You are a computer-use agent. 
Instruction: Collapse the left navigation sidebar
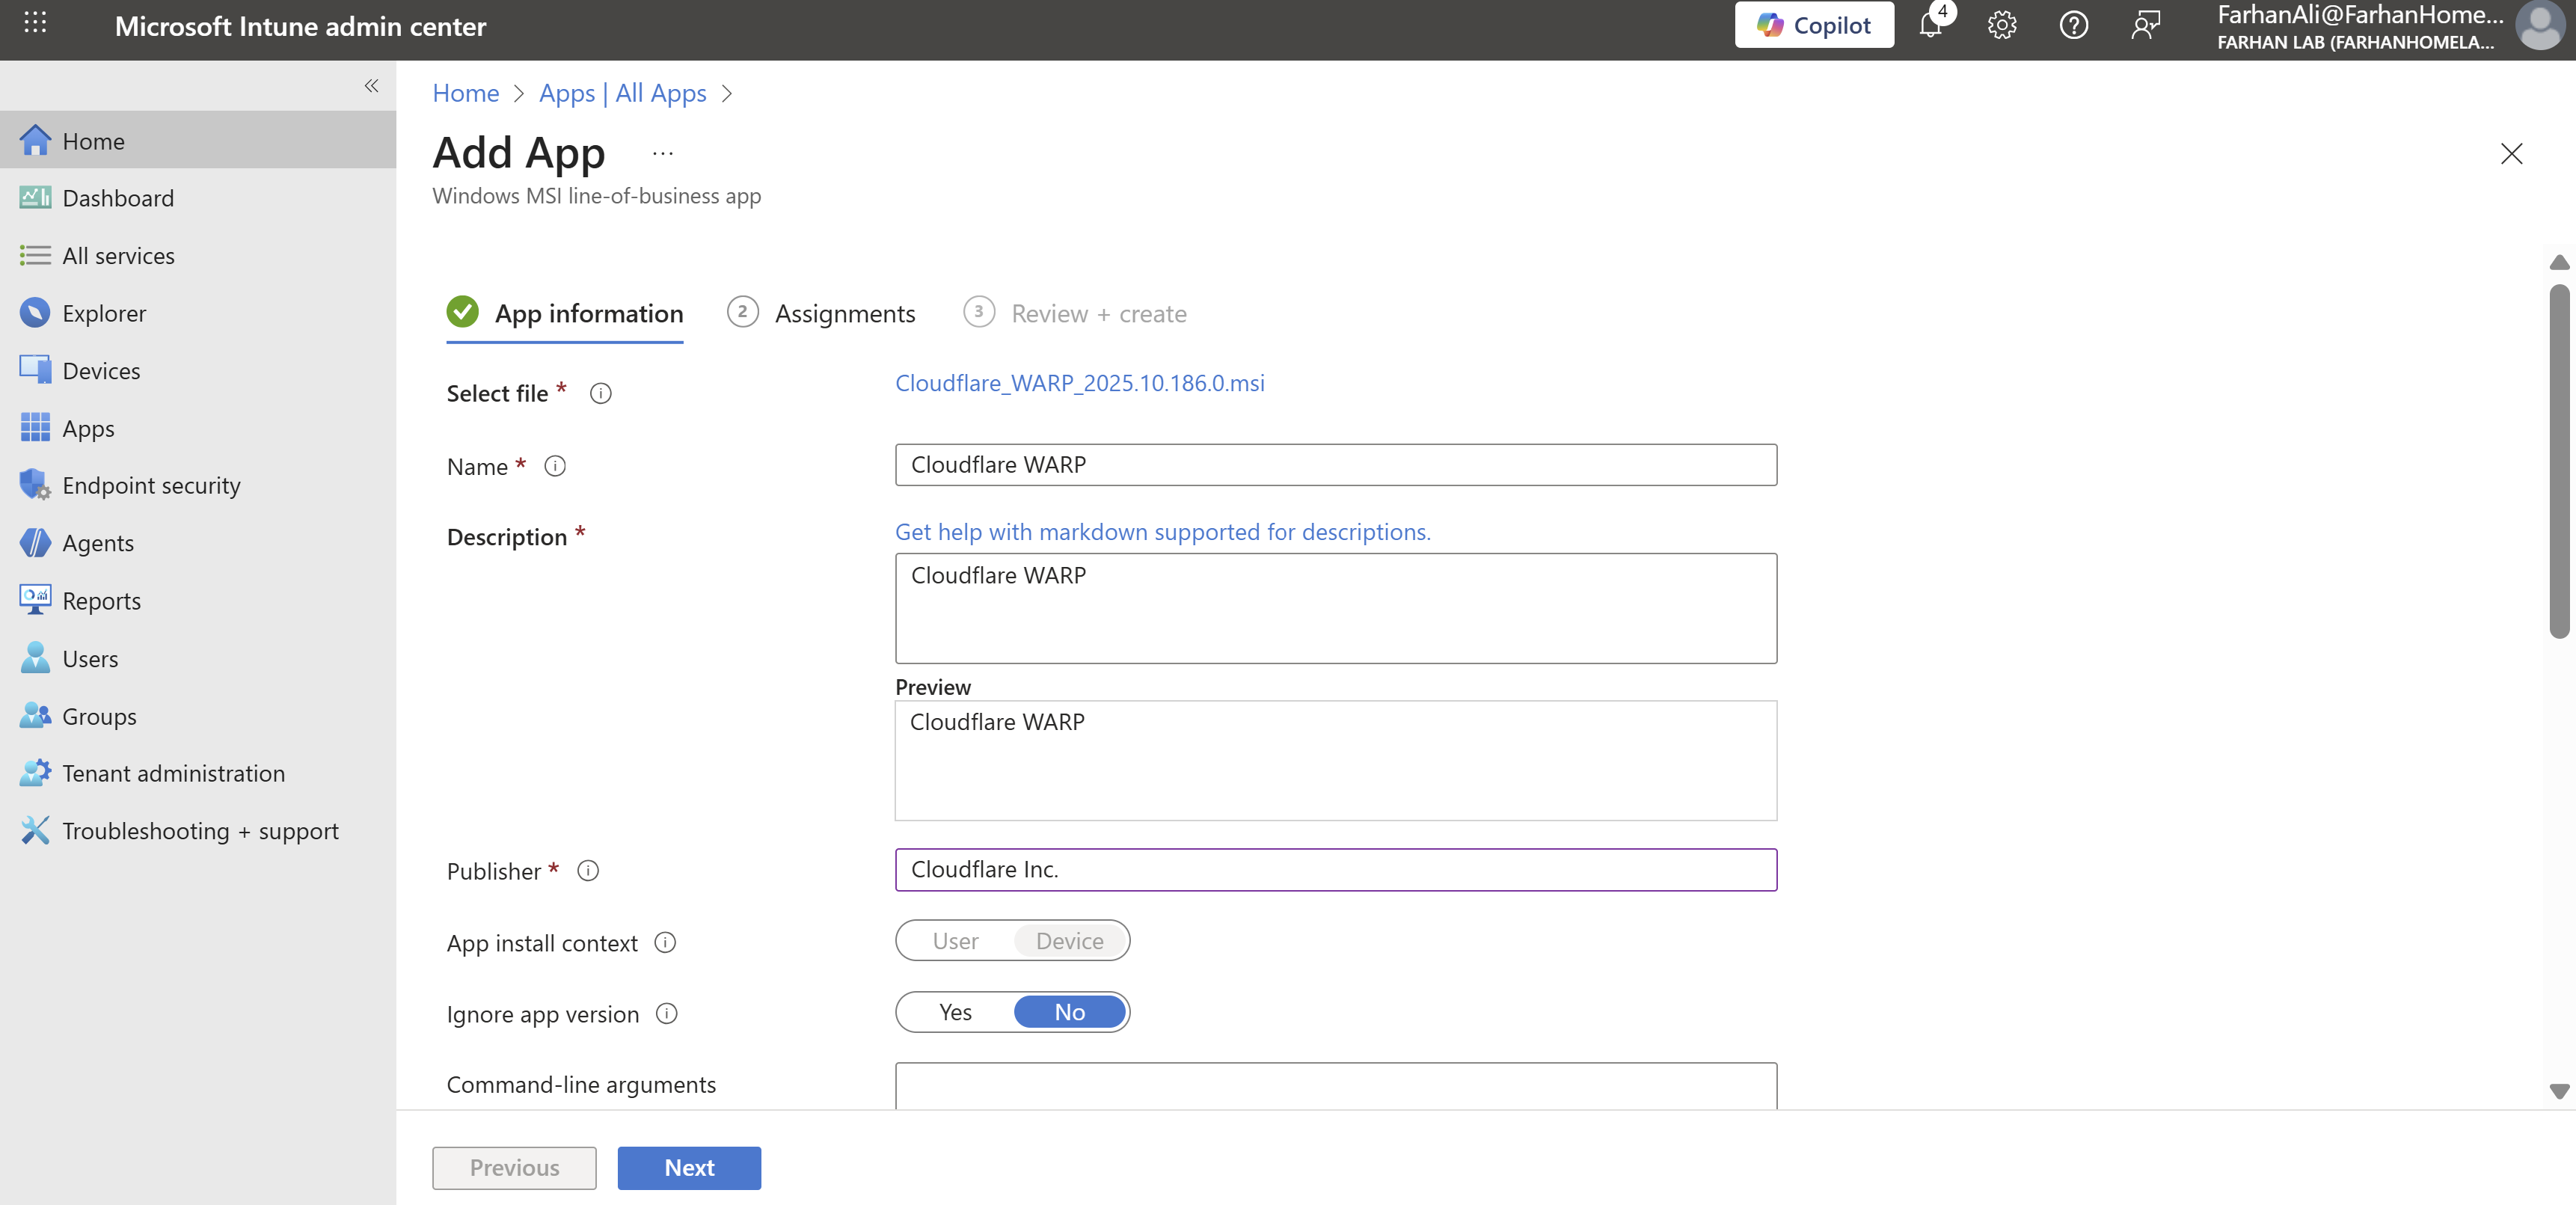(x=371, y=86)
